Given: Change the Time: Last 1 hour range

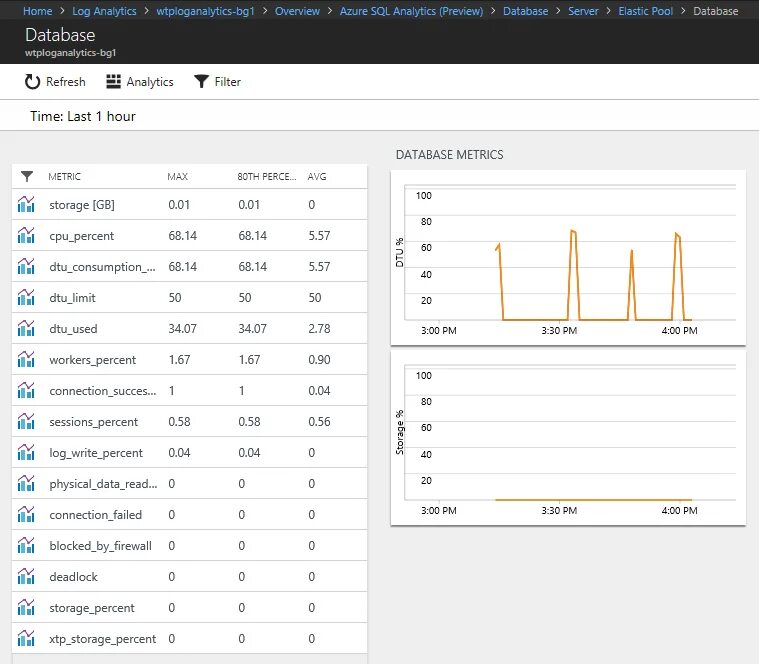Looking at the screenshot, I should coord(83,116).
